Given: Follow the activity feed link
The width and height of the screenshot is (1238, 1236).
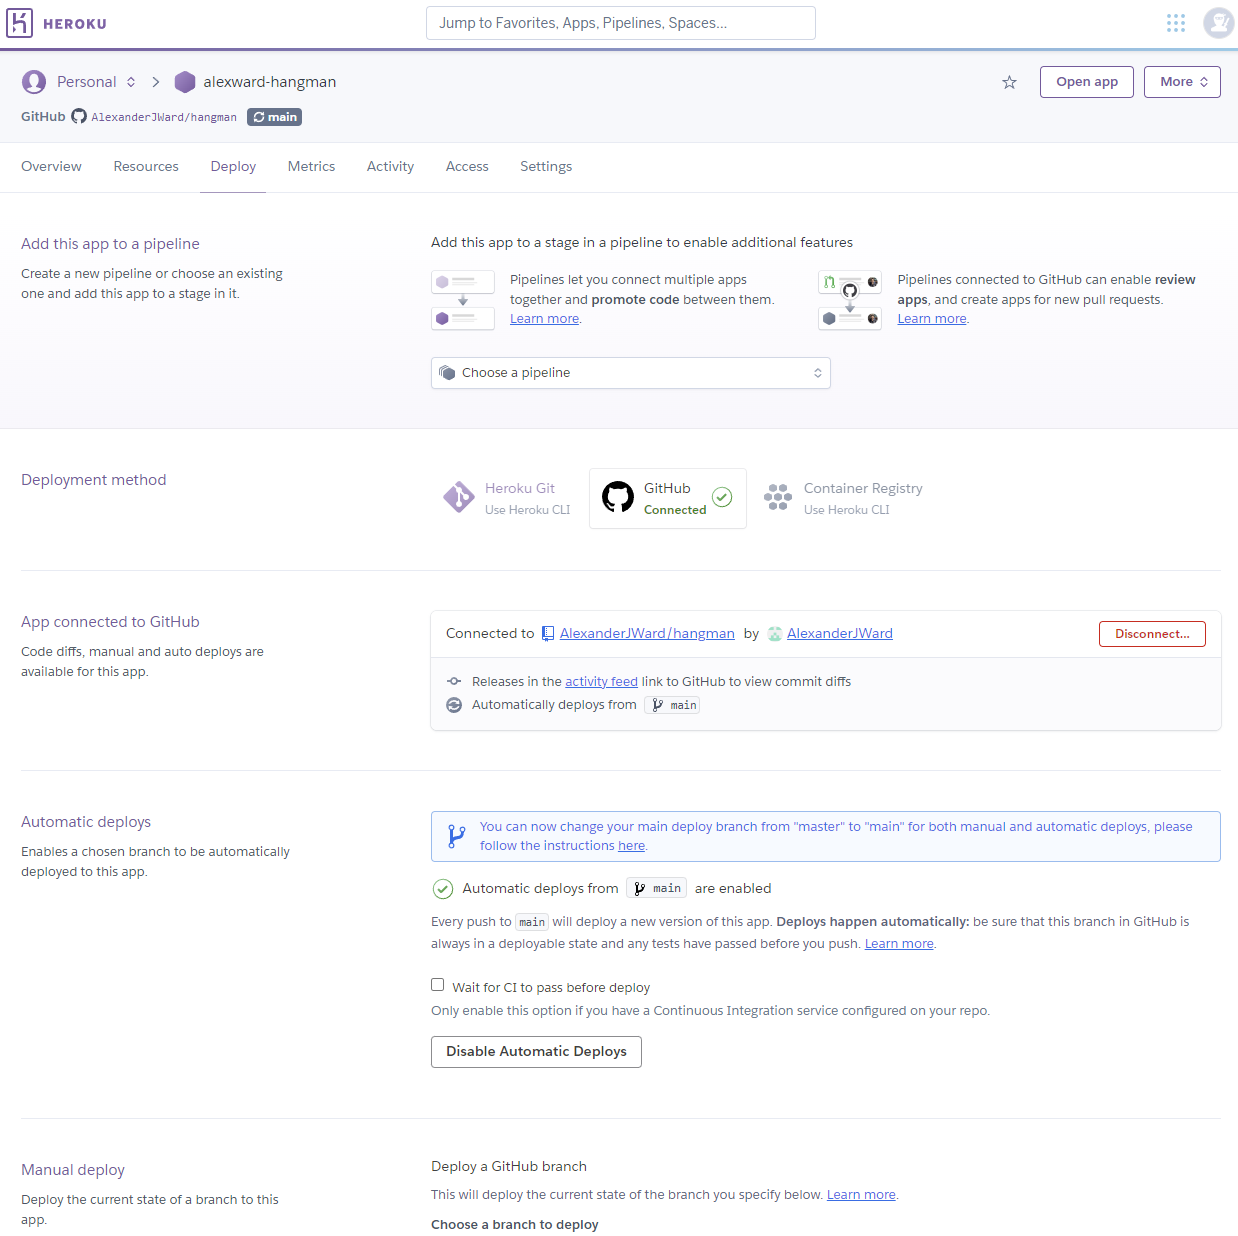Looking at the screenshot, I should (601, 681).
